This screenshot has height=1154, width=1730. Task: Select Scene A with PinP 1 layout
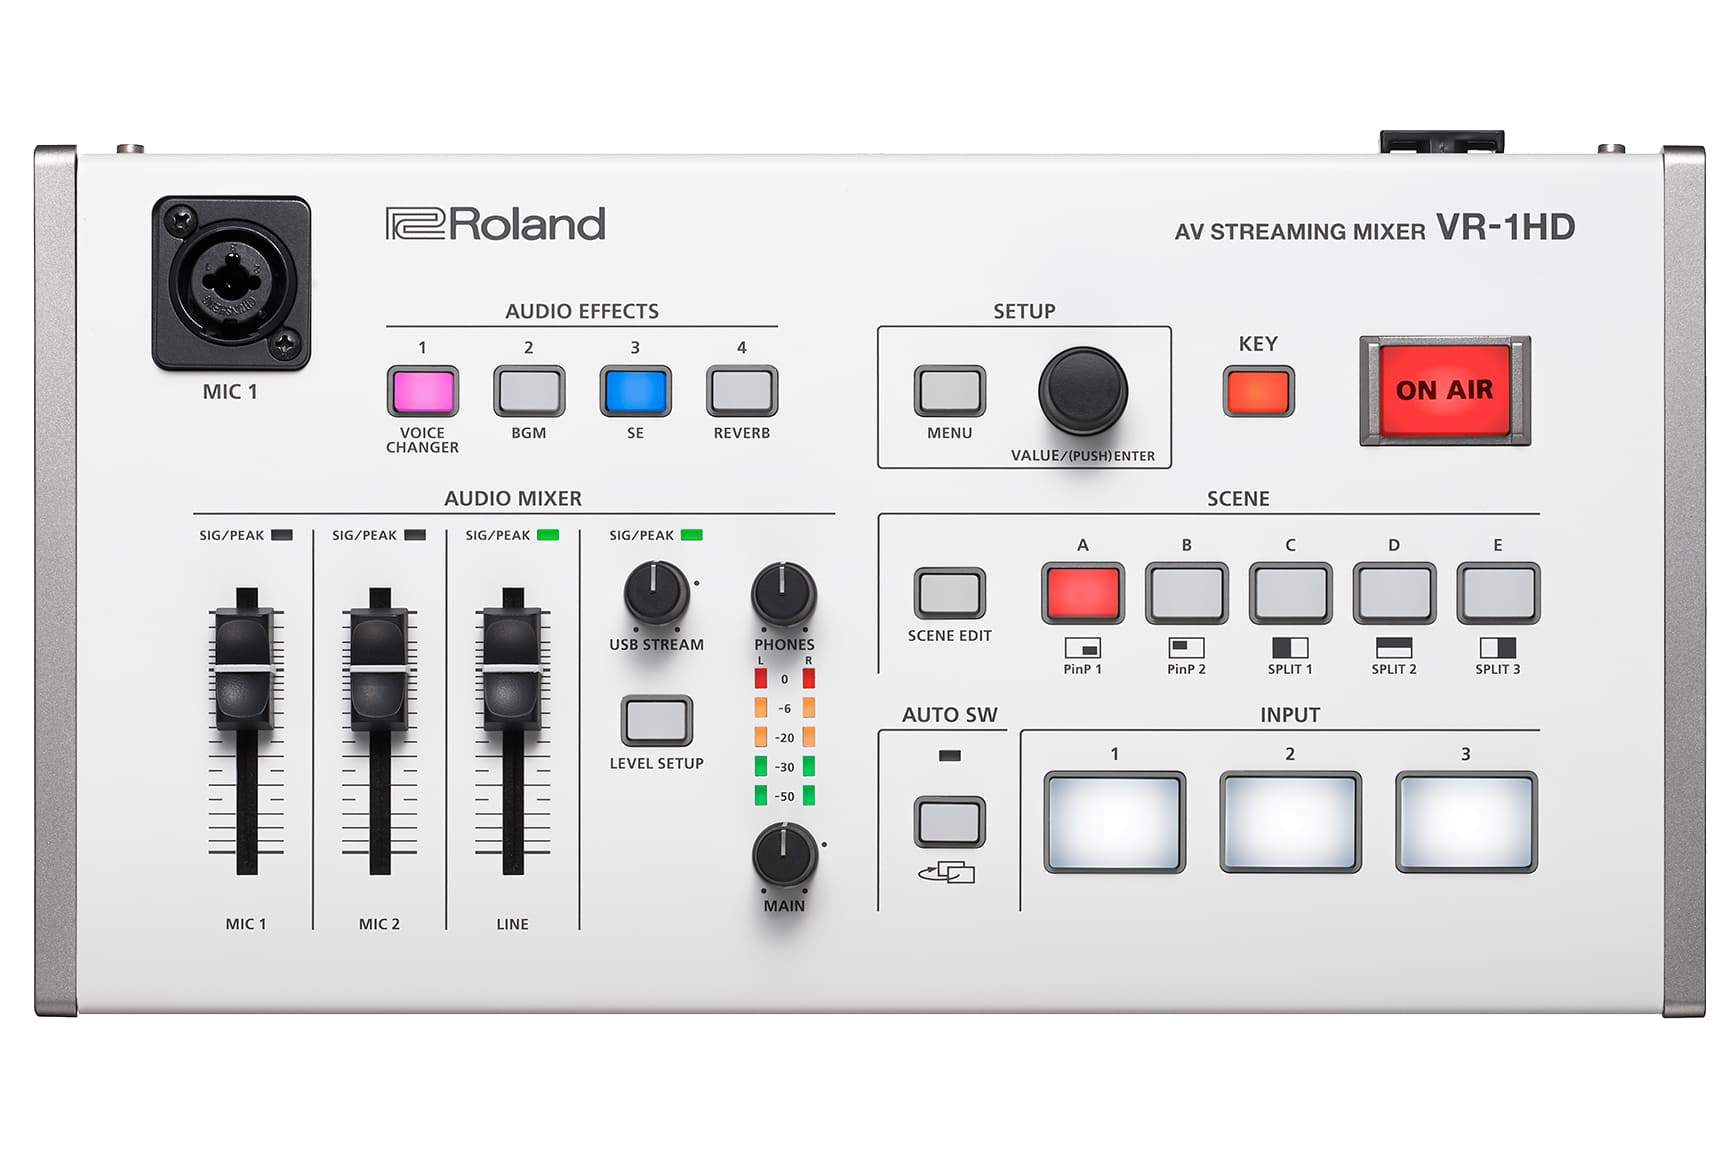click(1086, 593)
